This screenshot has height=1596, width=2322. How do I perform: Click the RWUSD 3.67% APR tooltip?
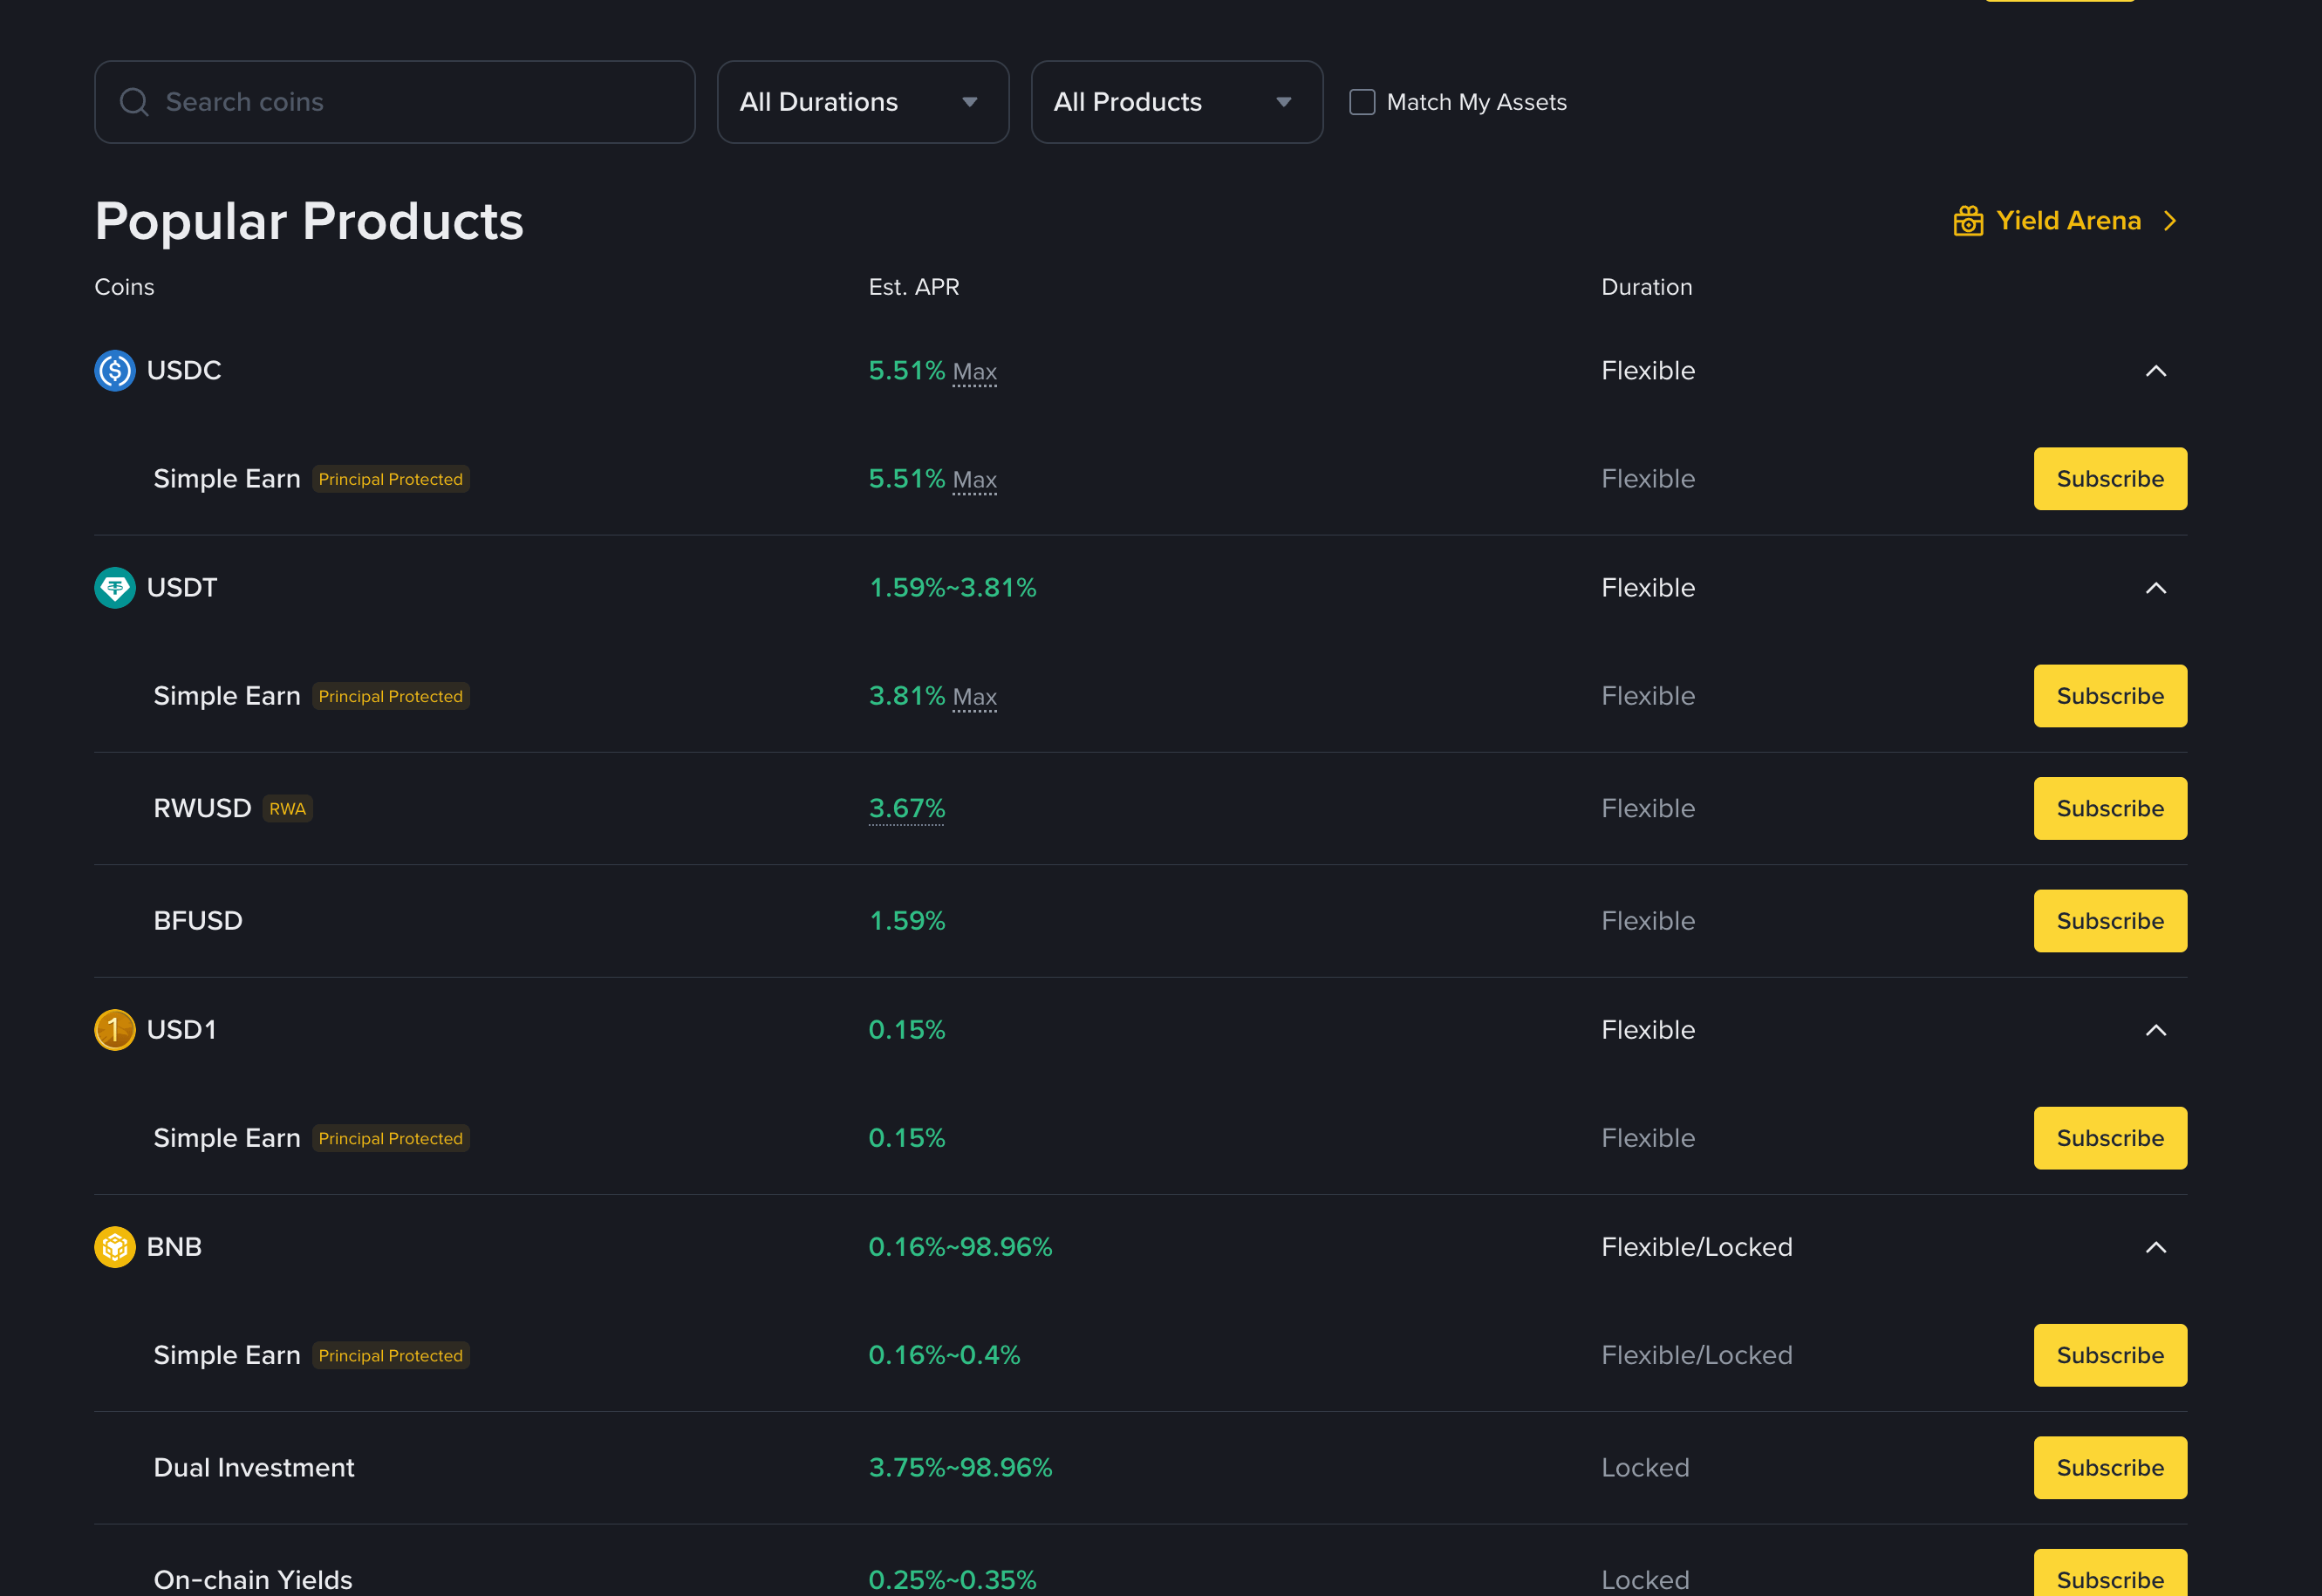[x=906, y=808]
